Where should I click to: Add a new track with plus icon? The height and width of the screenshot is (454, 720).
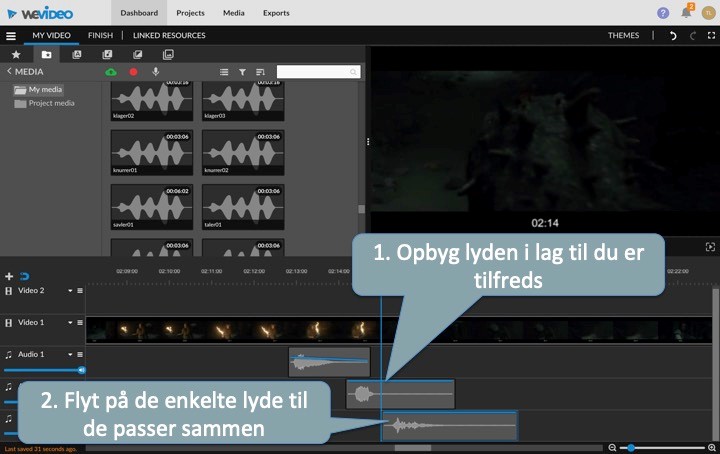click(x=9, y=276)
